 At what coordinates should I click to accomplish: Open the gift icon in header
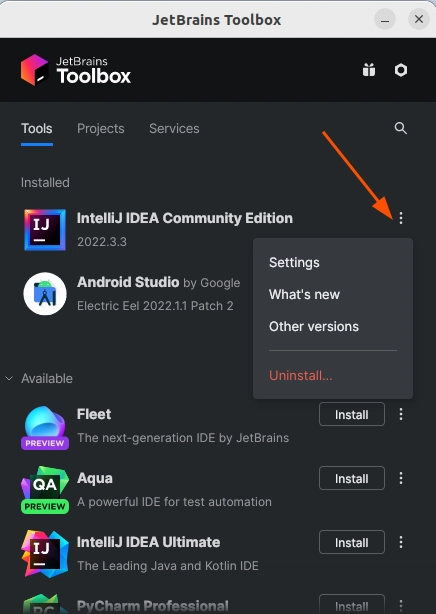coord(369,70)
